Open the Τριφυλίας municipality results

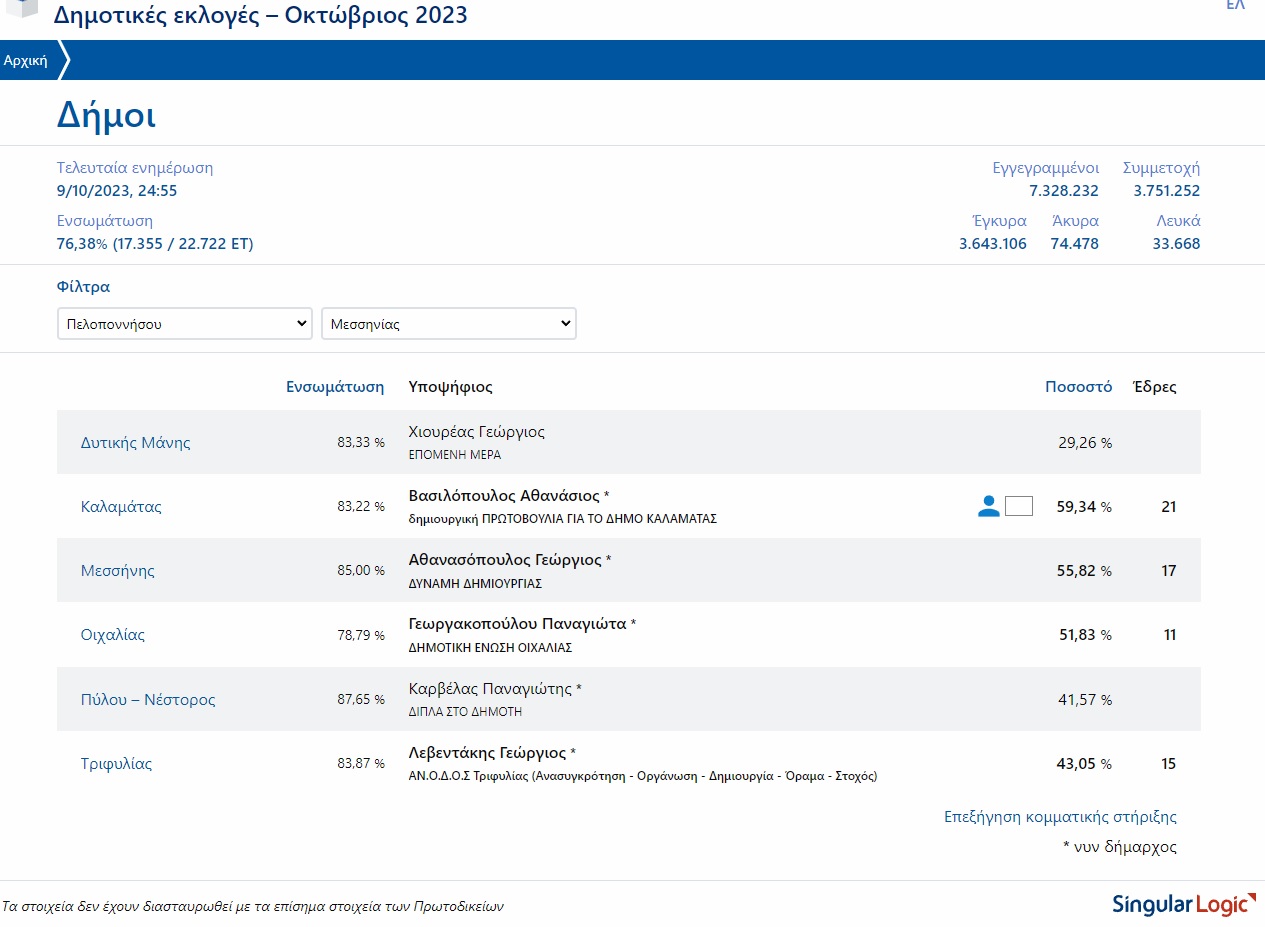pyautogui.click(x=116, y=764)
